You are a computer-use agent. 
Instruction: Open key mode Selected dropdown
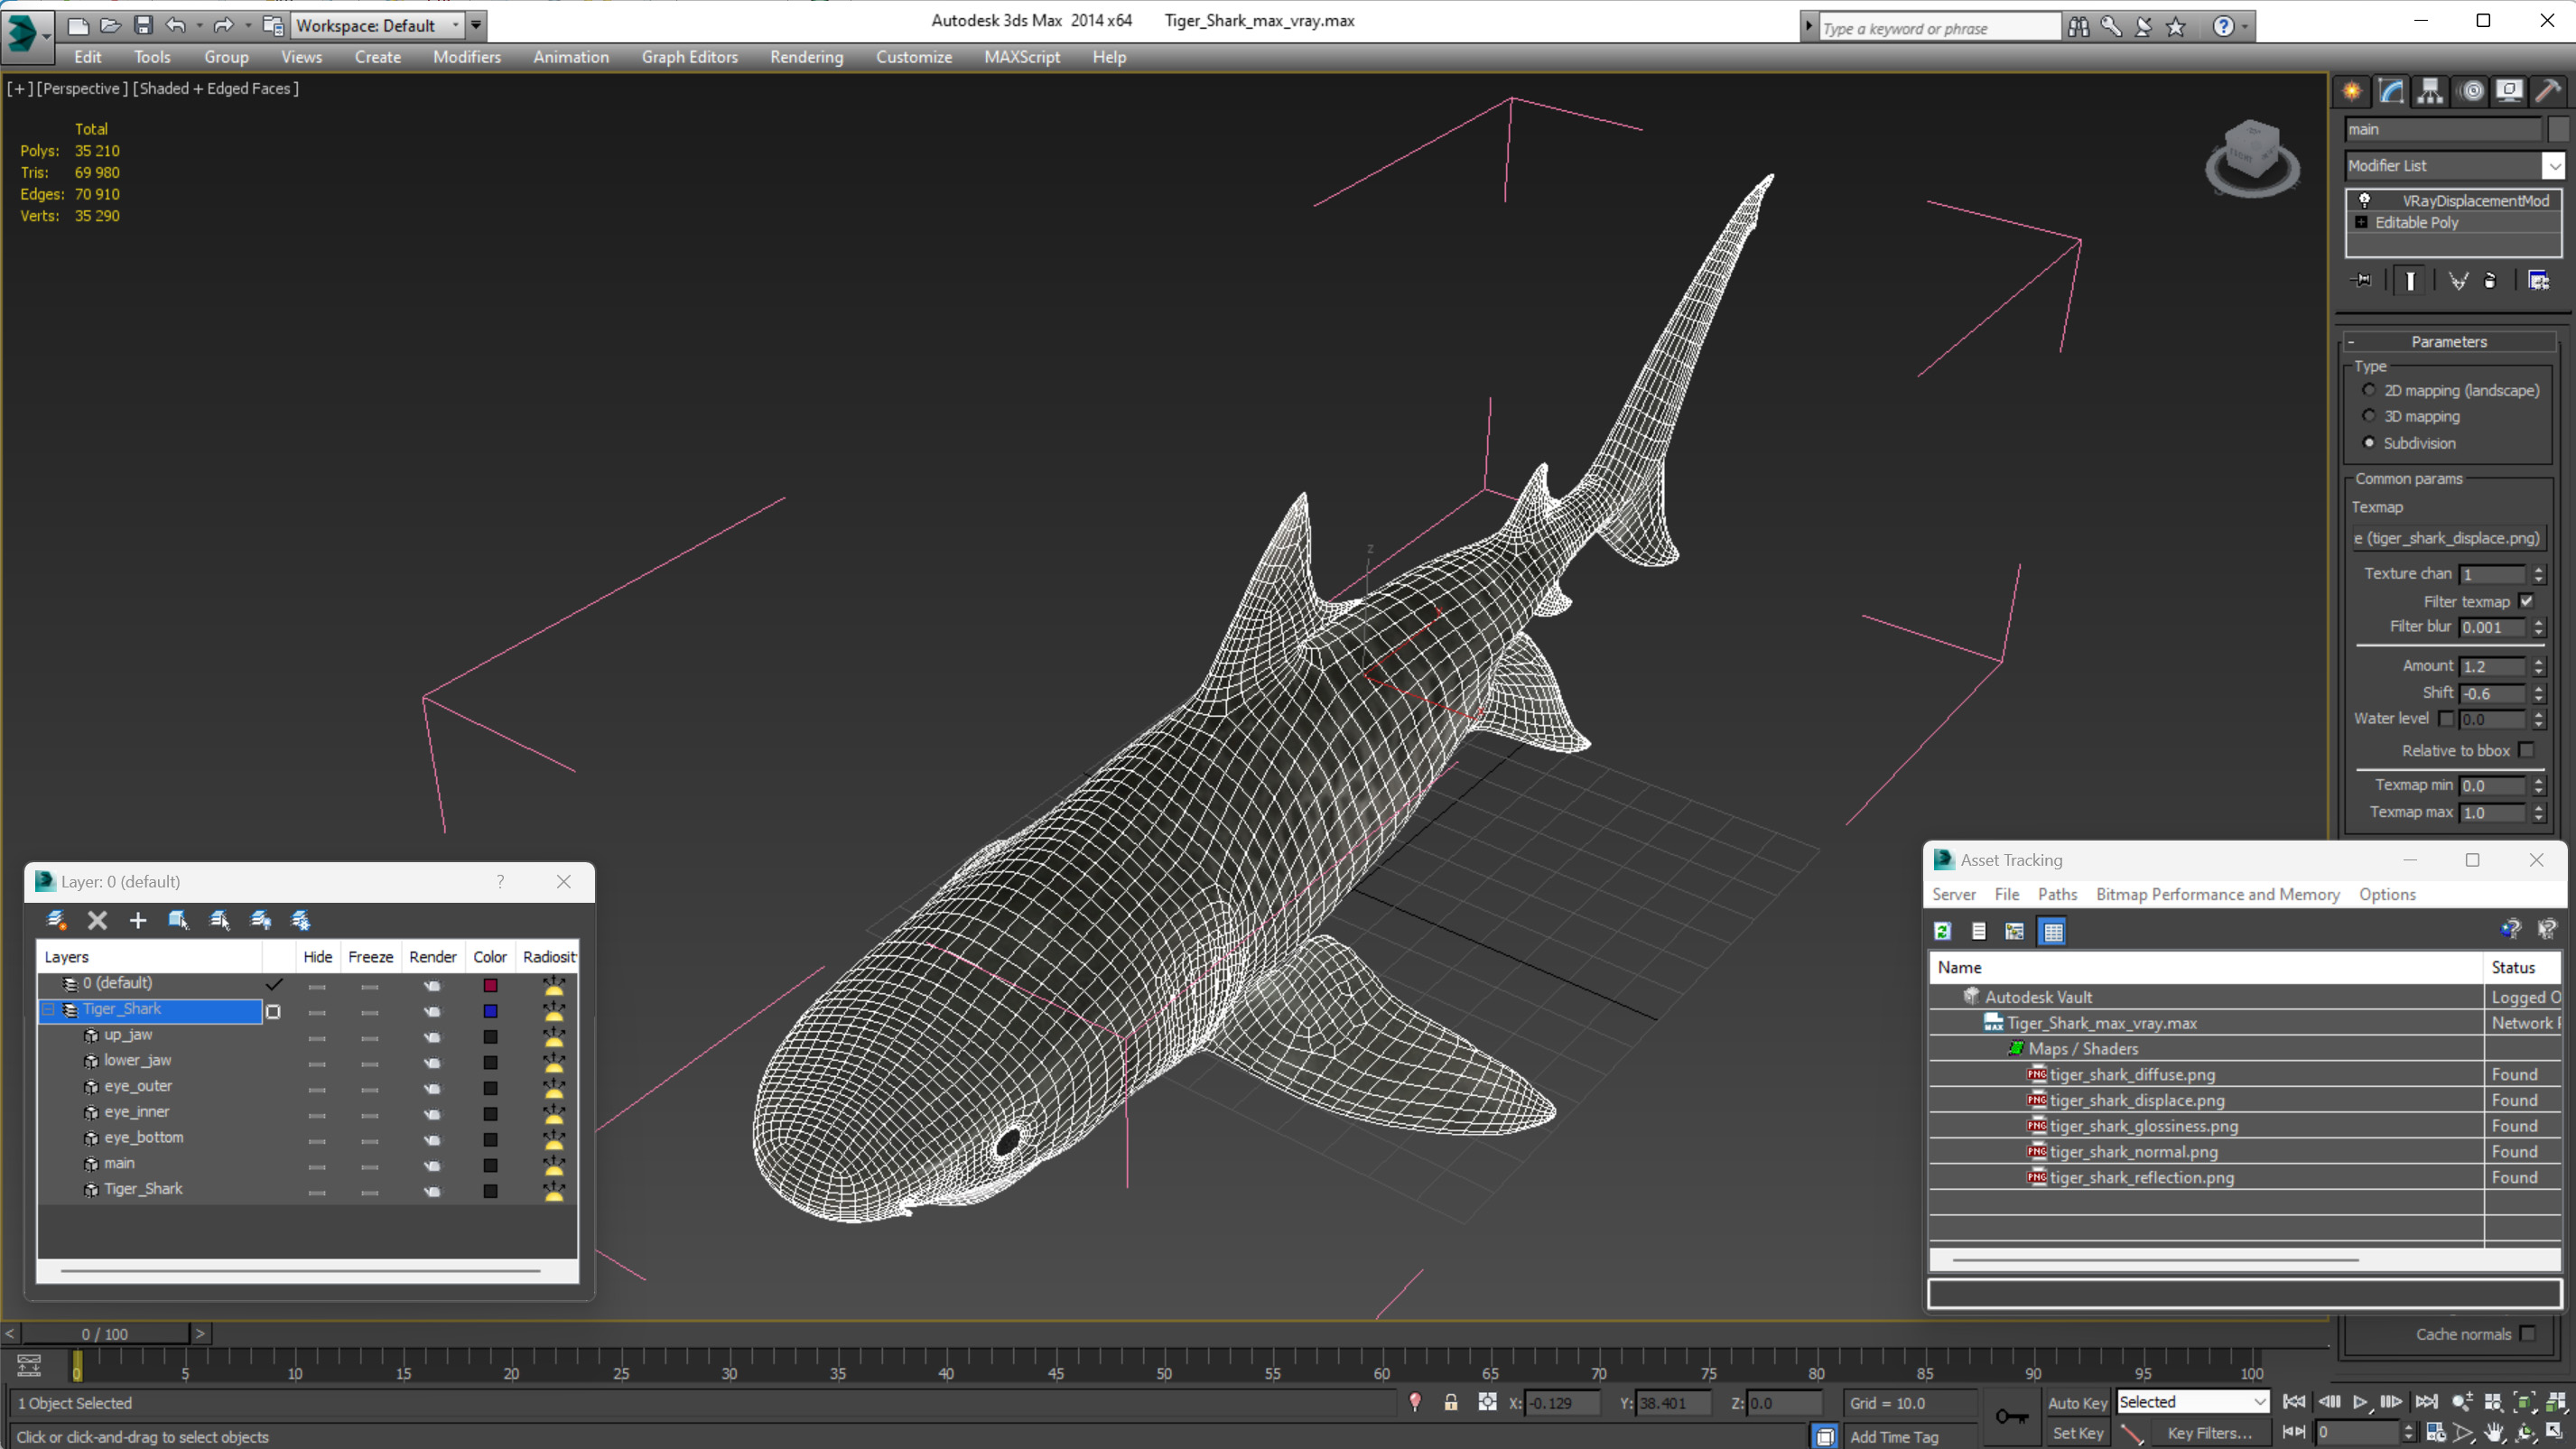pos(2192,1402)
